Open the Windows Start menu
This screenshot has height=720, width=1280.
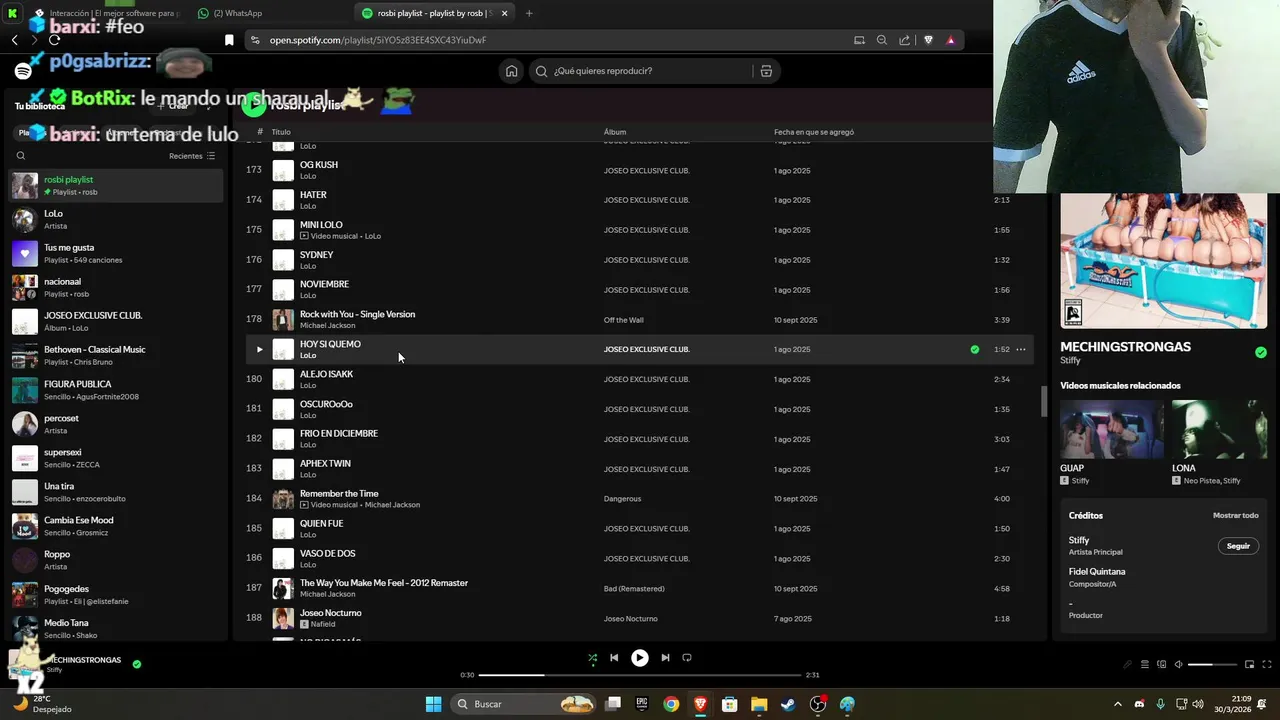(x=433, y=704)
